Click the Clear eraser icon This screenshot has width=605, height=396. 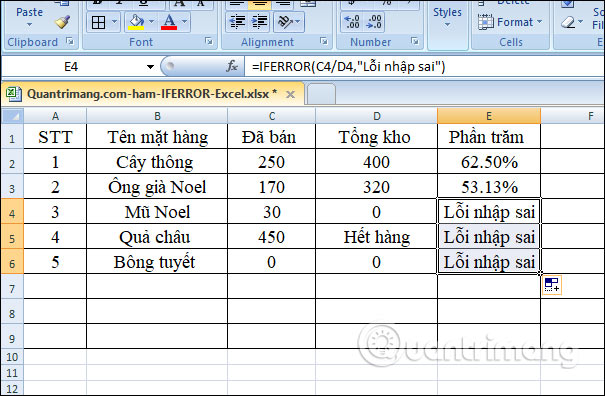(x=568, y=22)
